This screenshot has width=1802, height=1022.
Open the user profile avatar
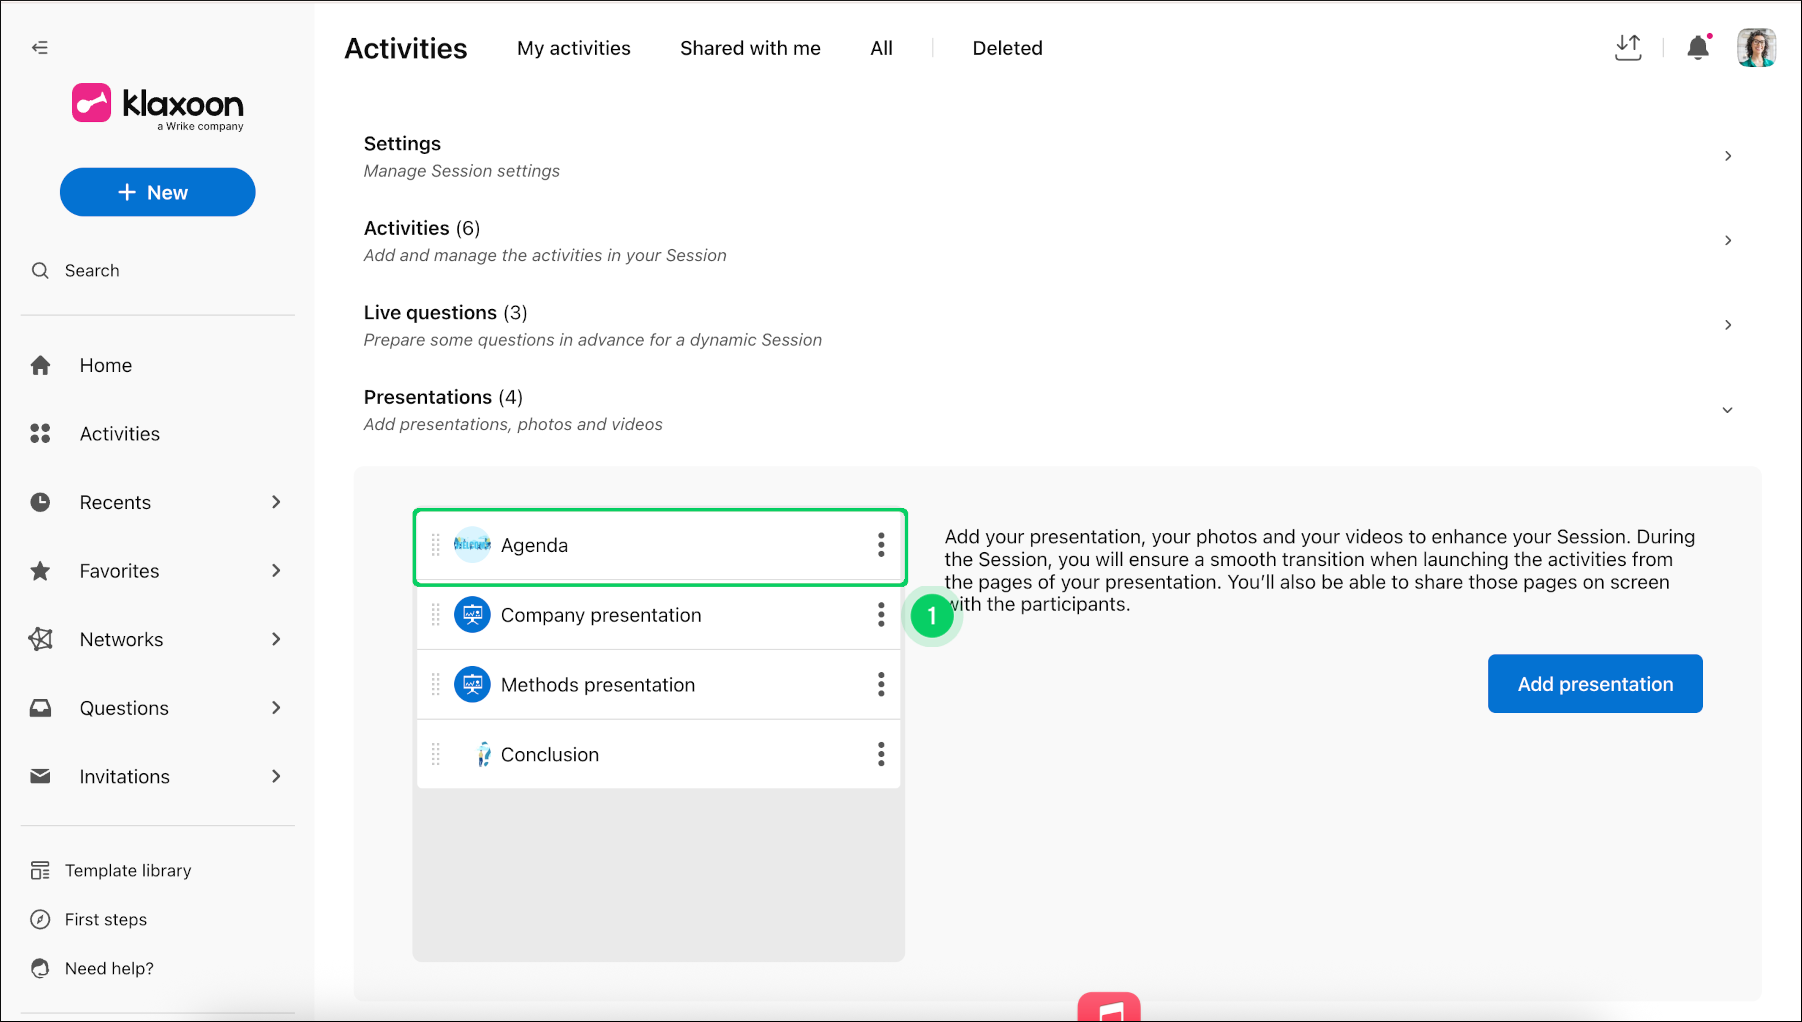tap(1756, 47)
